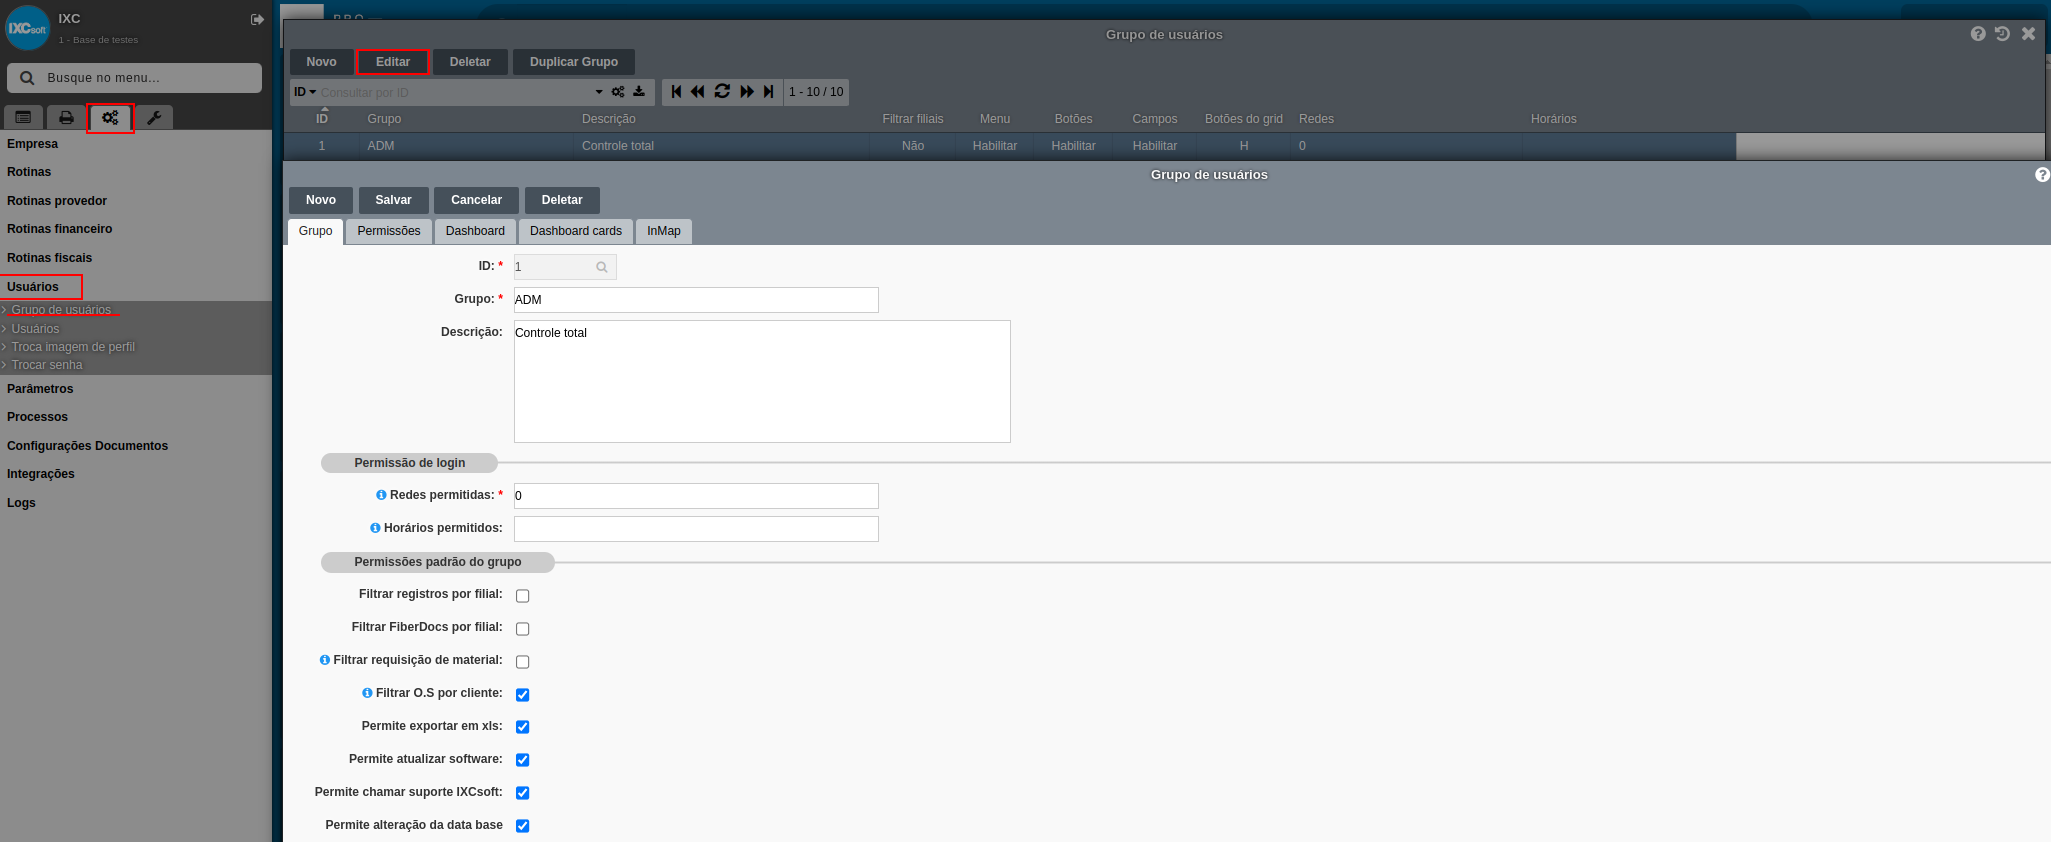Uncheck Permite atualizar software checkbox
The image size is (2051, 842).
(x=522, y=760)
